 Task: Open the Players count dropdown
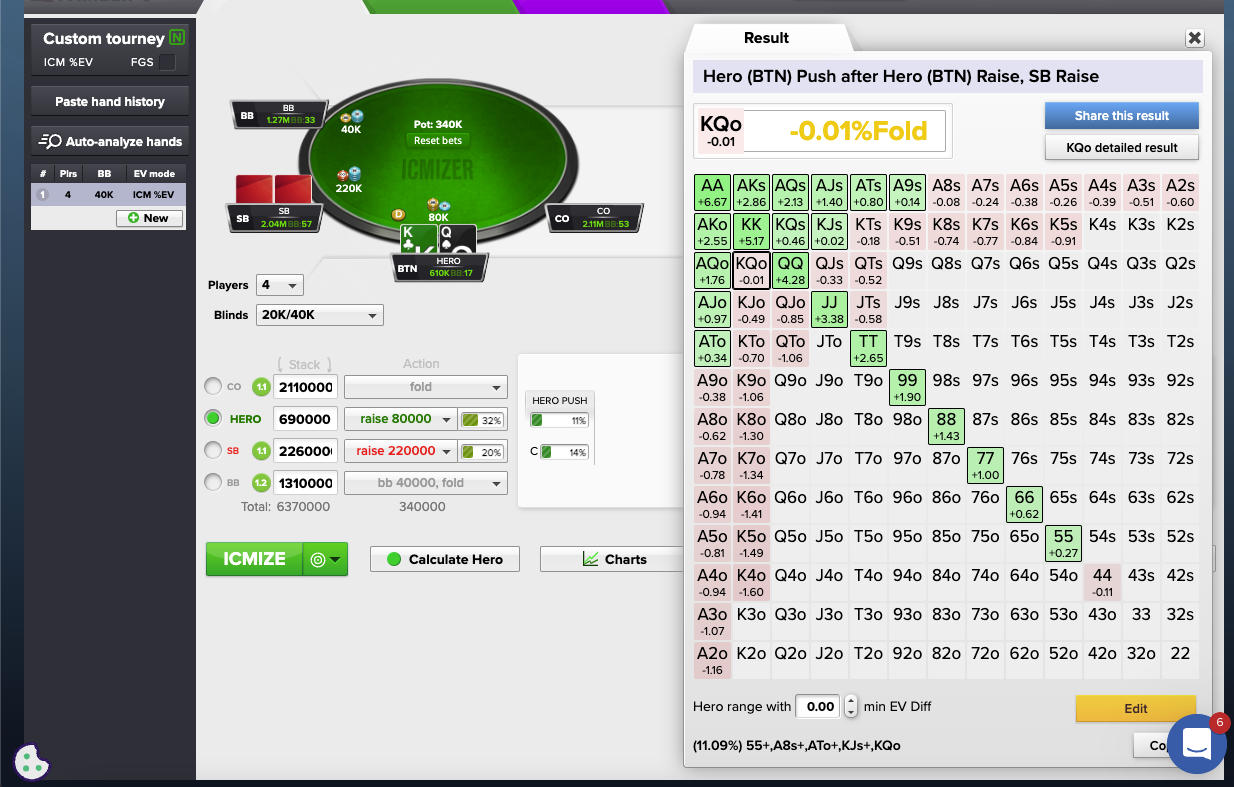[279, 285]
